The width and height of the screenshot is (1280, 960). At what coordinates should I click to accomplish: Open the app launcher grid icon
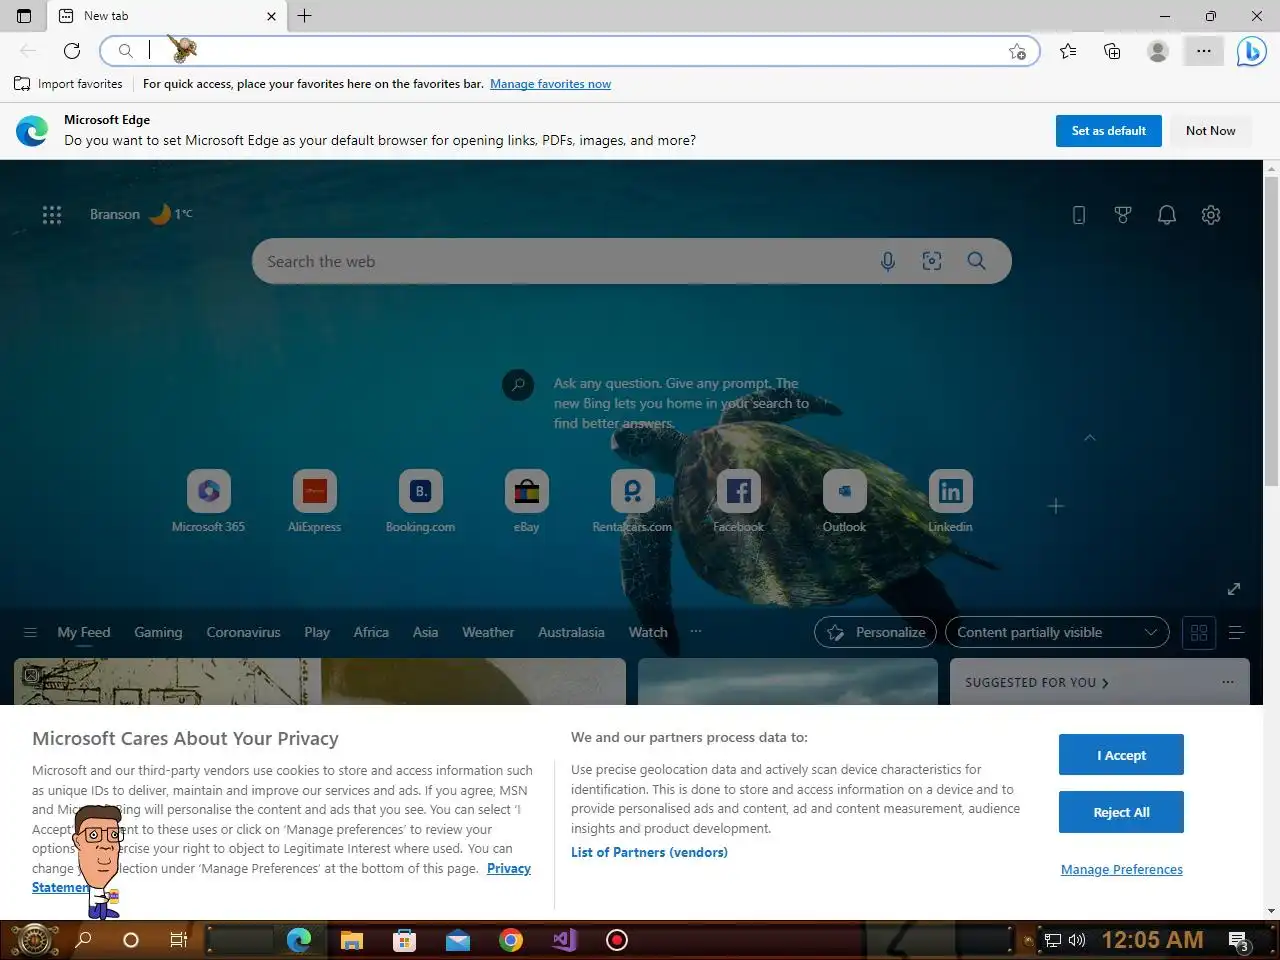[52, 215]
